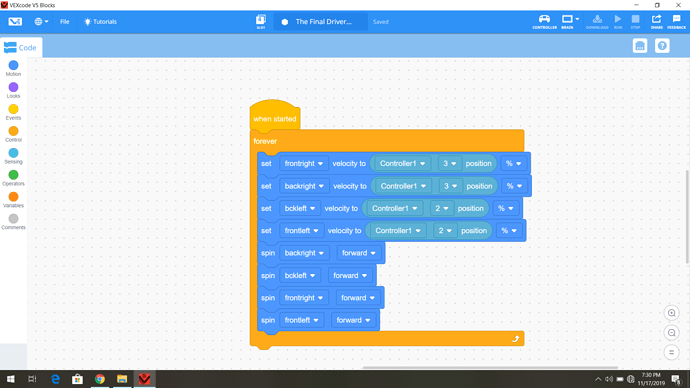Open the Feedback icon
This screenshot has height=388, width=690.
pos(676,21)
